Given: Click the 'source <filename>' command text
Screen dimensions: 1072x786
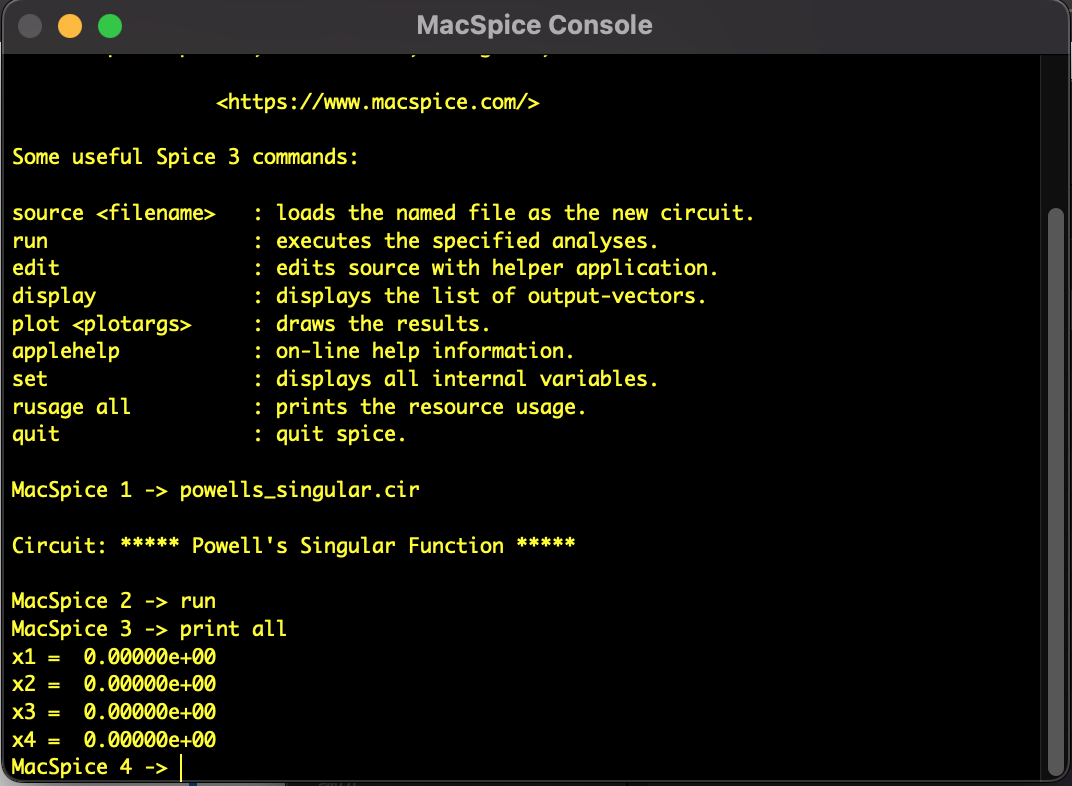Looking at the screenshot, I should click(x=114, y=213).
